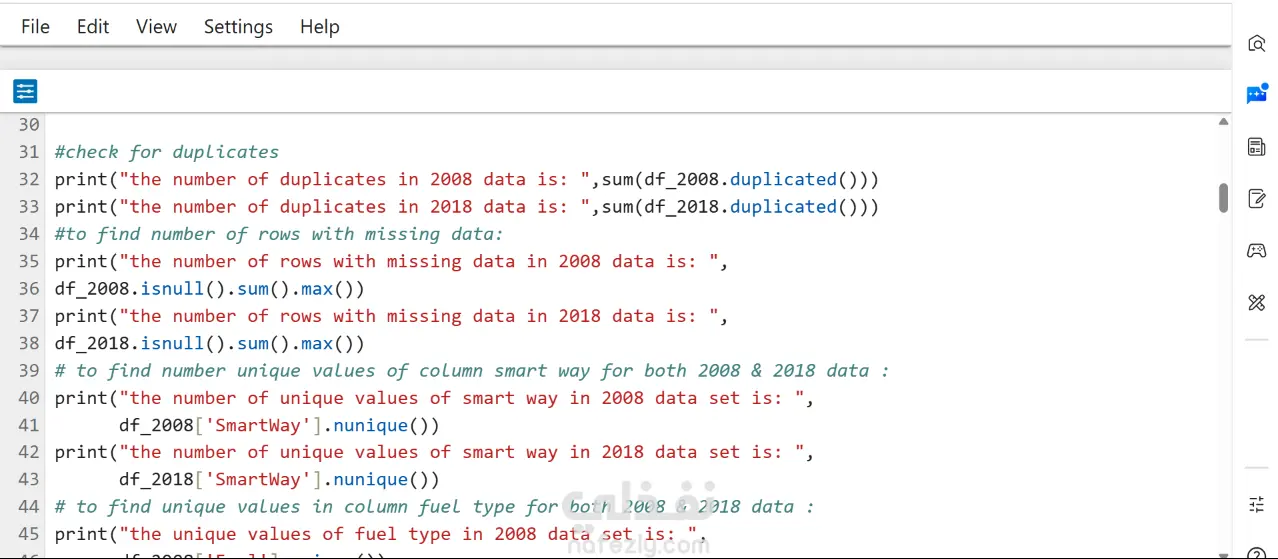The image size is (1278, 559).
Task: Click line 35 missing data 2008 print statement
Action: (392, 261)
